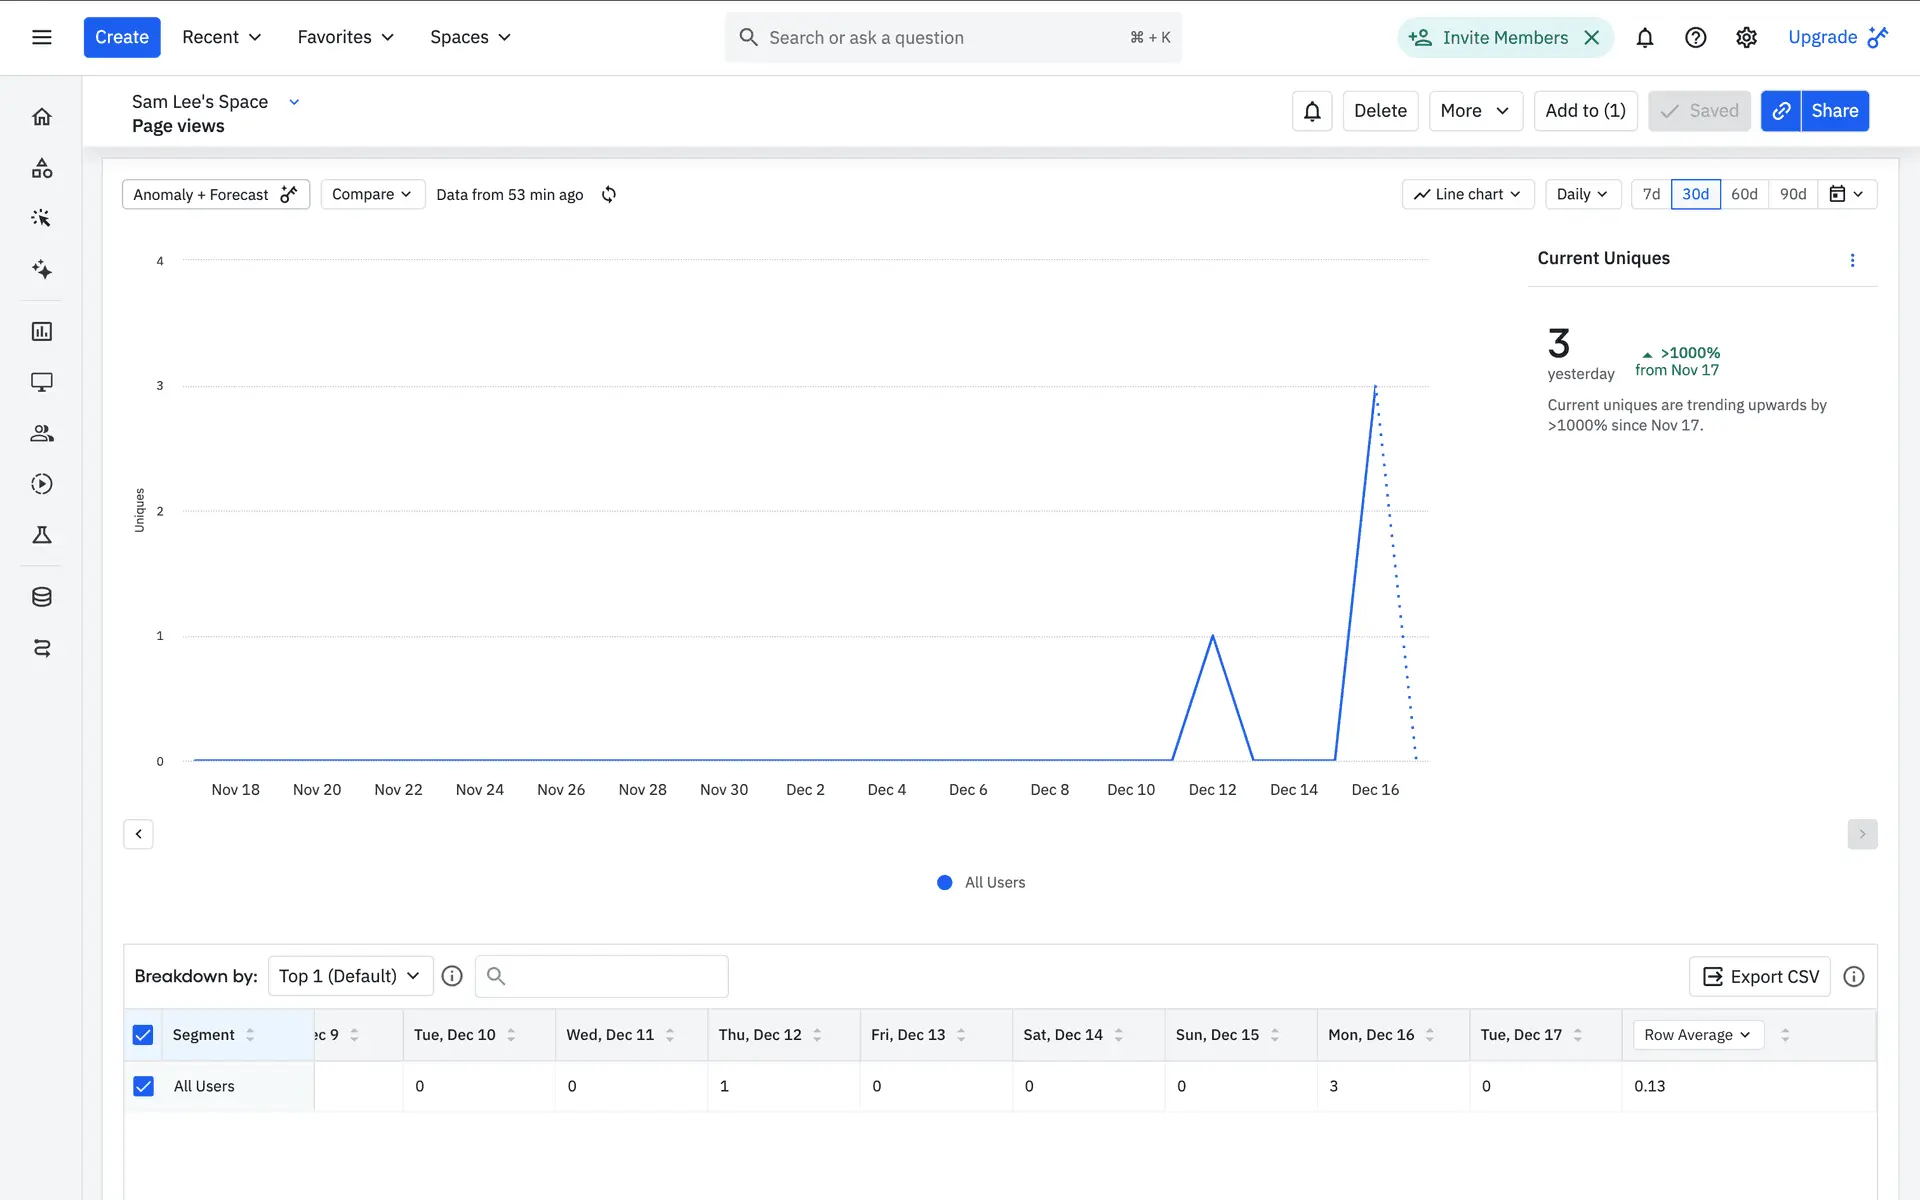This screenshot has width=1920, height=1200.
Task: Uncheck the All Users row checkbox
Action: (x=143, y=1086)
